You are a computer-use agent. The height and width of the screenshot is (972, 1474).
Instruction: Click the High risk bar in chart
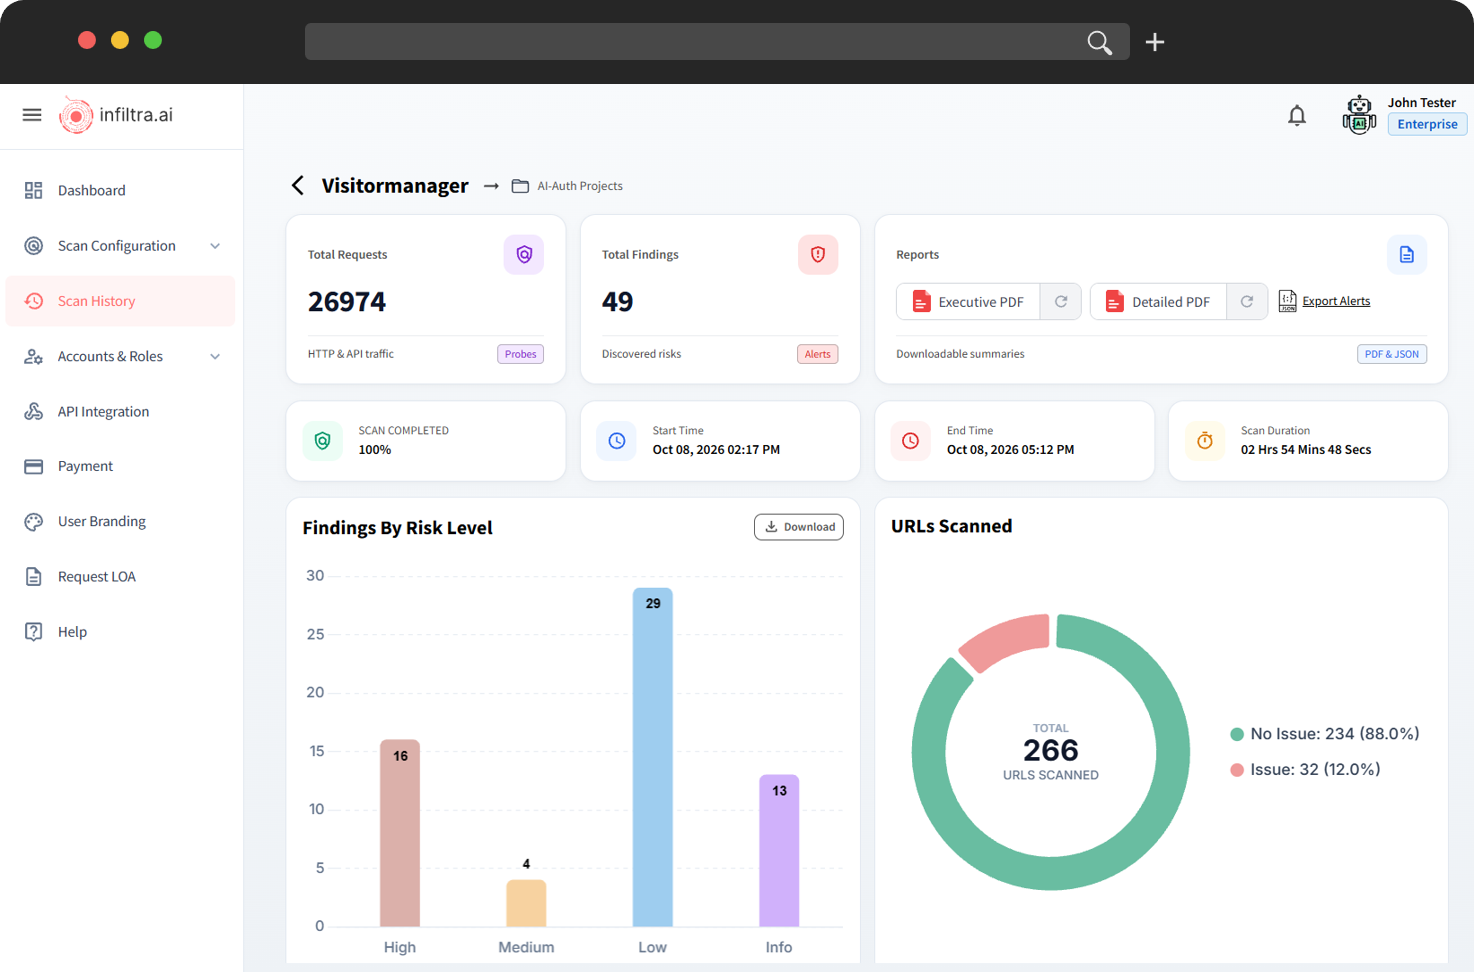click(x=400, y=833)
